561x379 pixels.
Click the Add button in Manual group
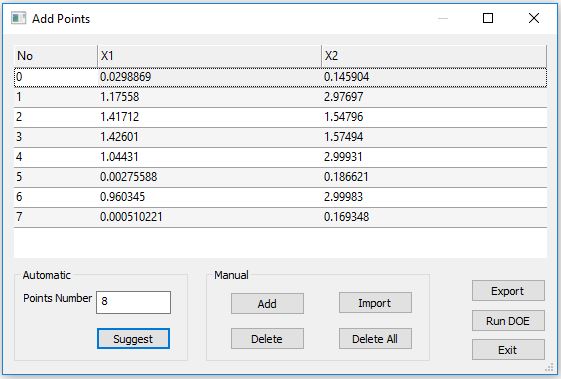tap(267, 303)
